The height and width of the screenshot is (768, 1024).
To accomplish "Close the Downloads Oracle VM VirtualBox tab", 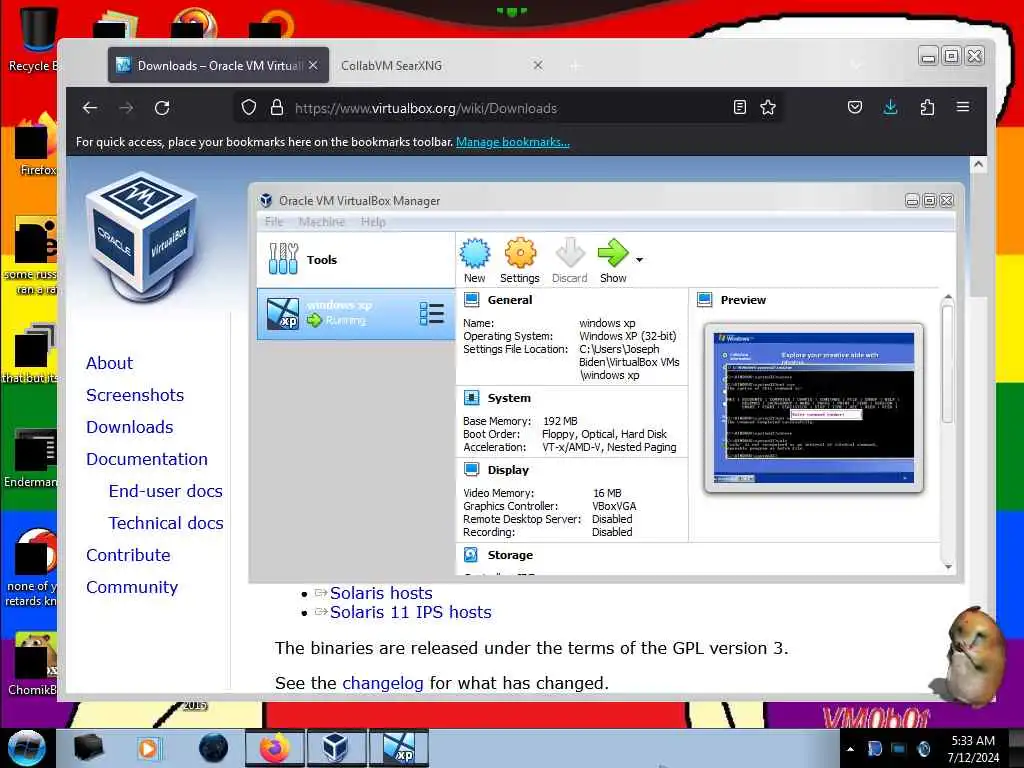I will (x=313, y=65).
